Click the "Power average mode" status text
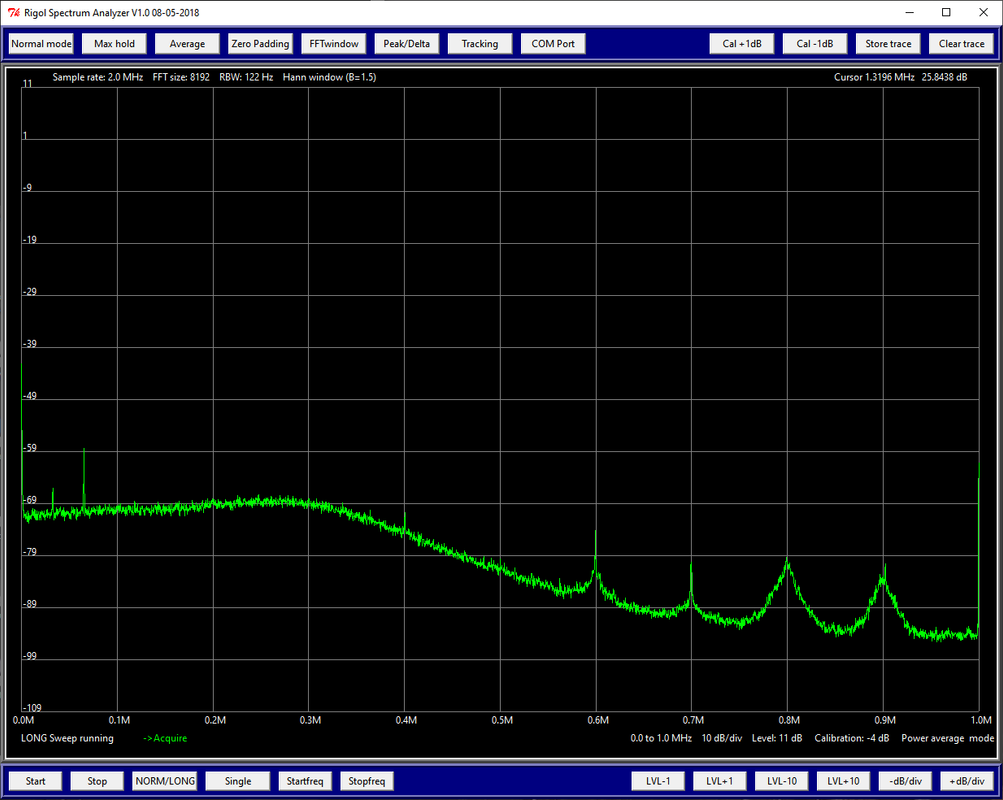 pos(947,738)
